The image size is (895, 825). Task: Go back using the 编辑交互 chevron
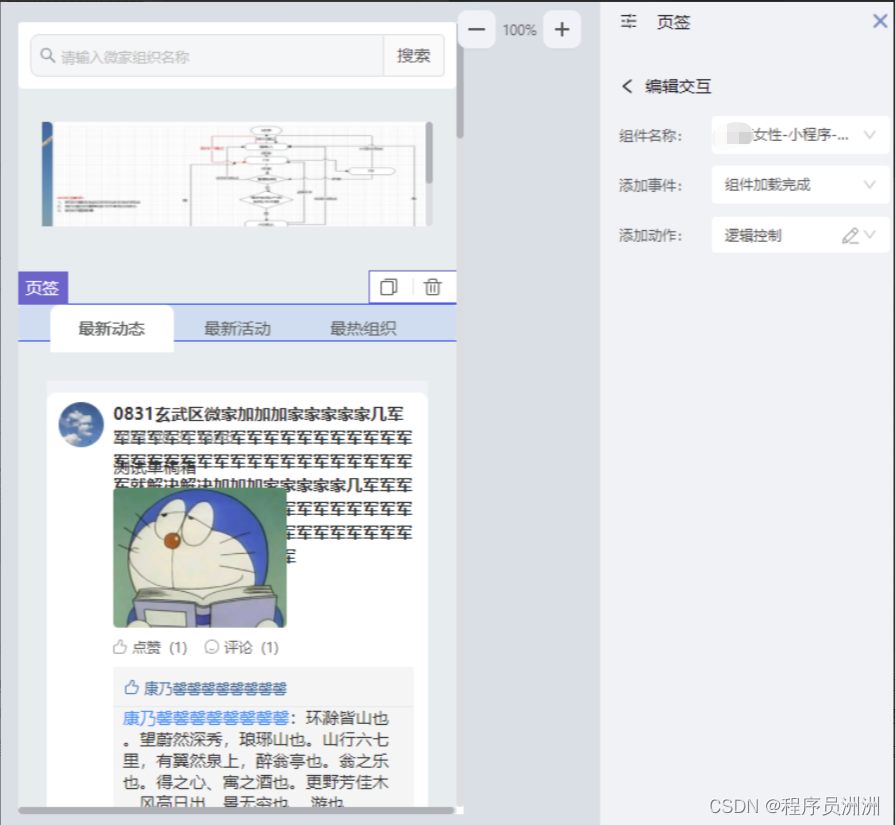[625, 87]
